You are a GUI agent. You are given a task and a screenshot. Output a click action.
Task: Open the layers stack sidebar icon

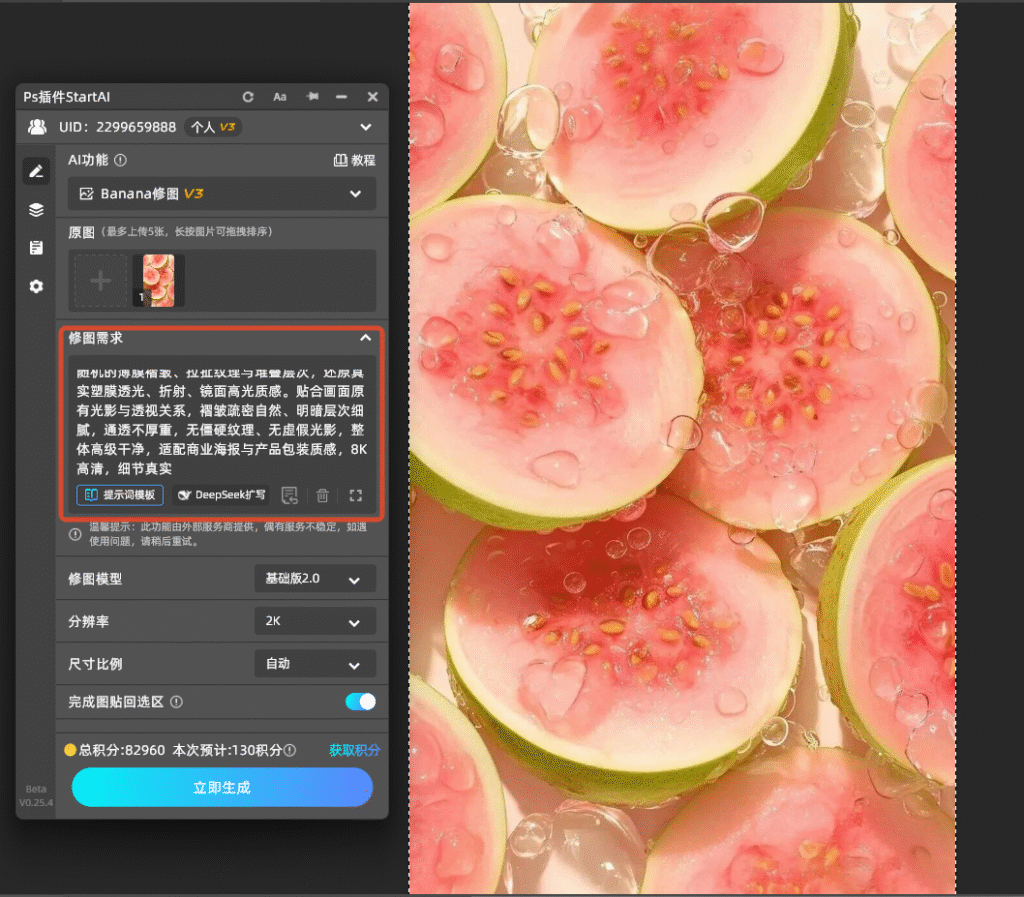(x=37, y=210)
